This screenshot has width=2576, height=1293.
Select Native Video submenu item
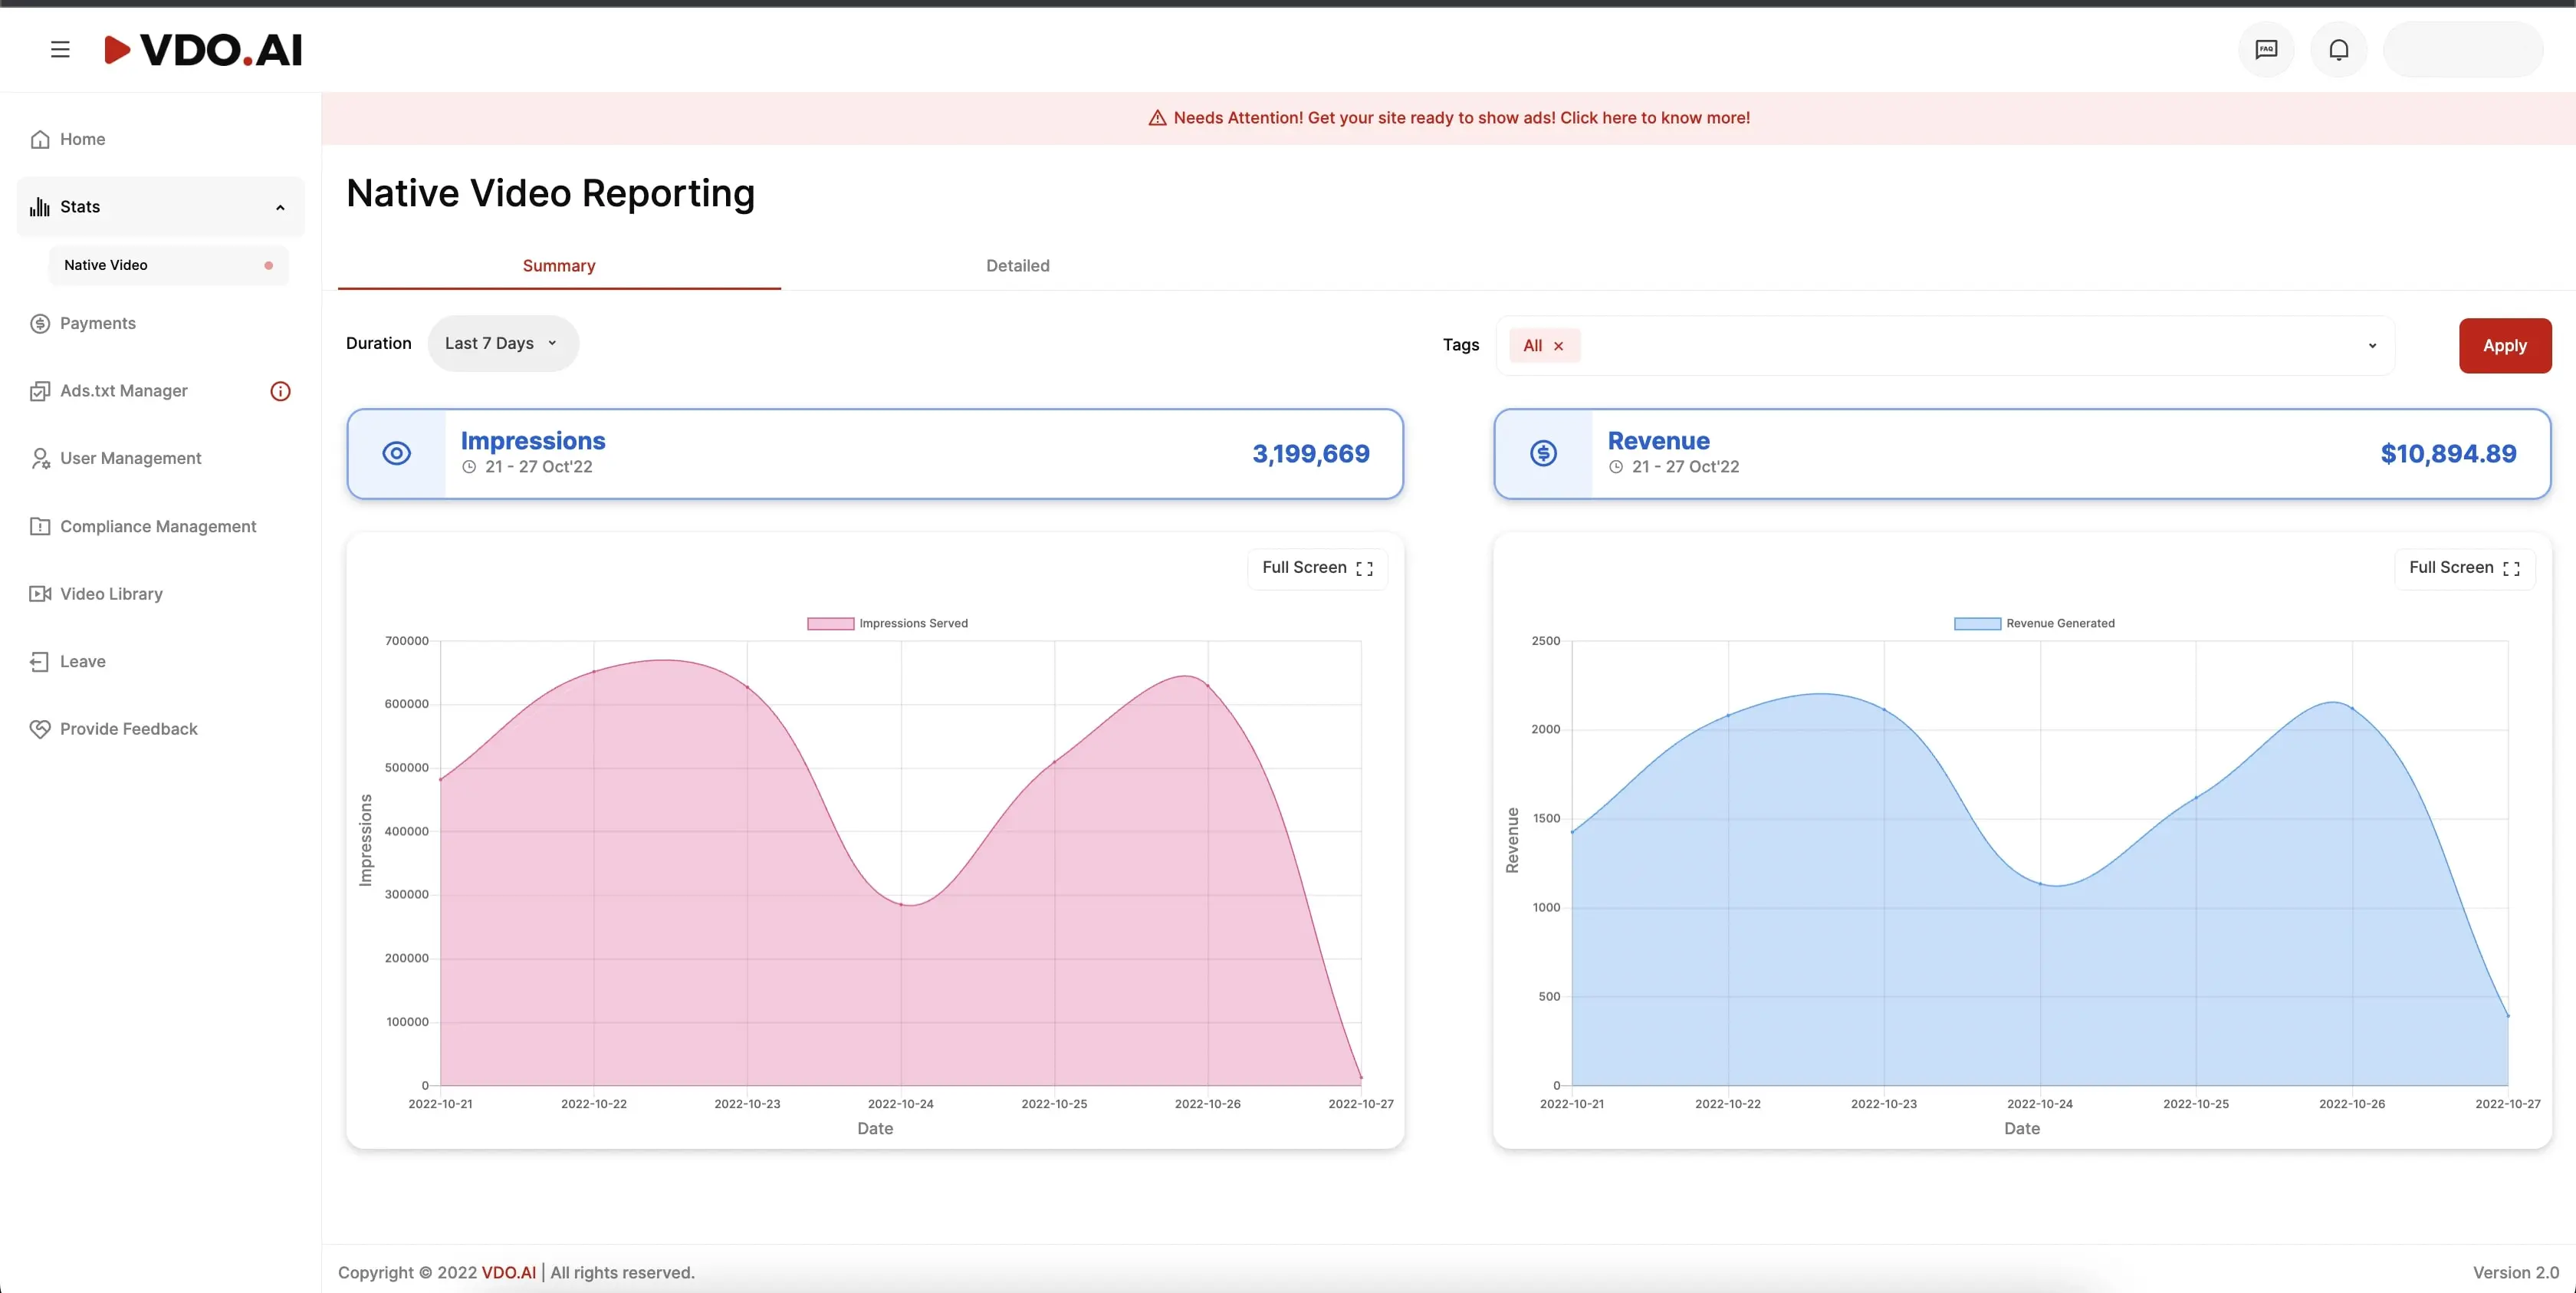(106, 265)
